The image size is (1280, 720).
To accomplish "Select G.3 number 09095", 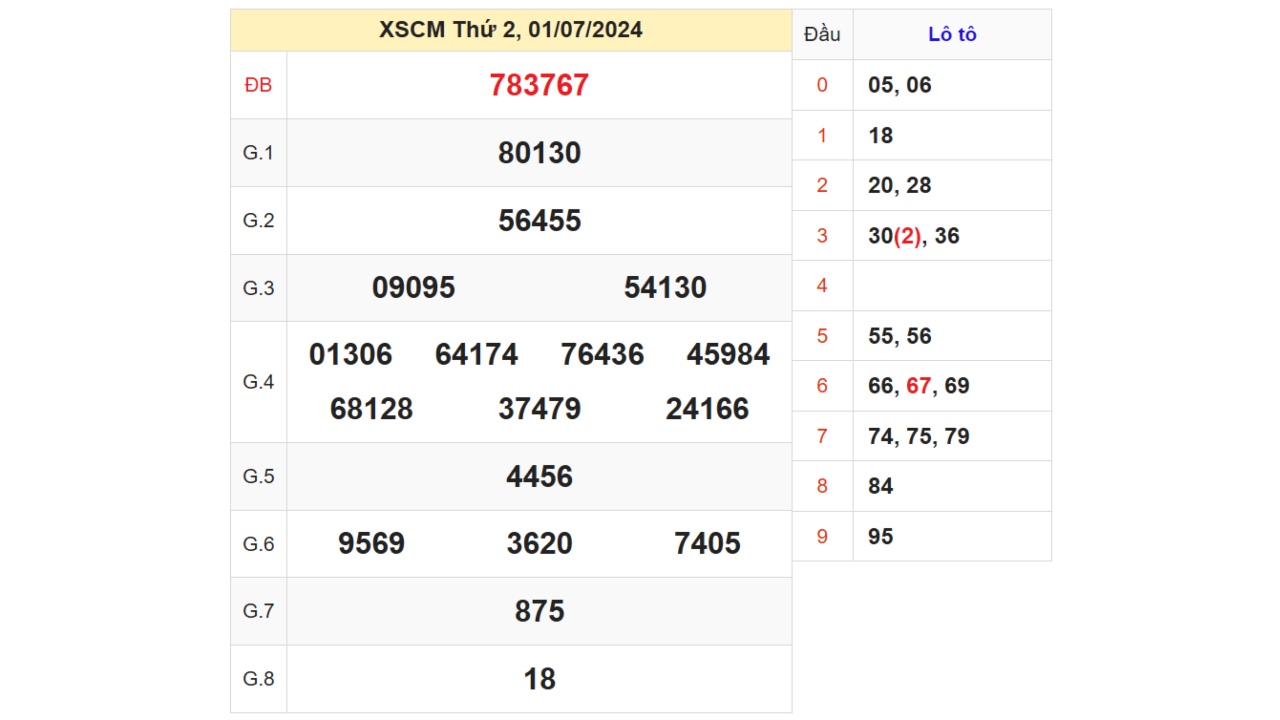I will [413, 288].
